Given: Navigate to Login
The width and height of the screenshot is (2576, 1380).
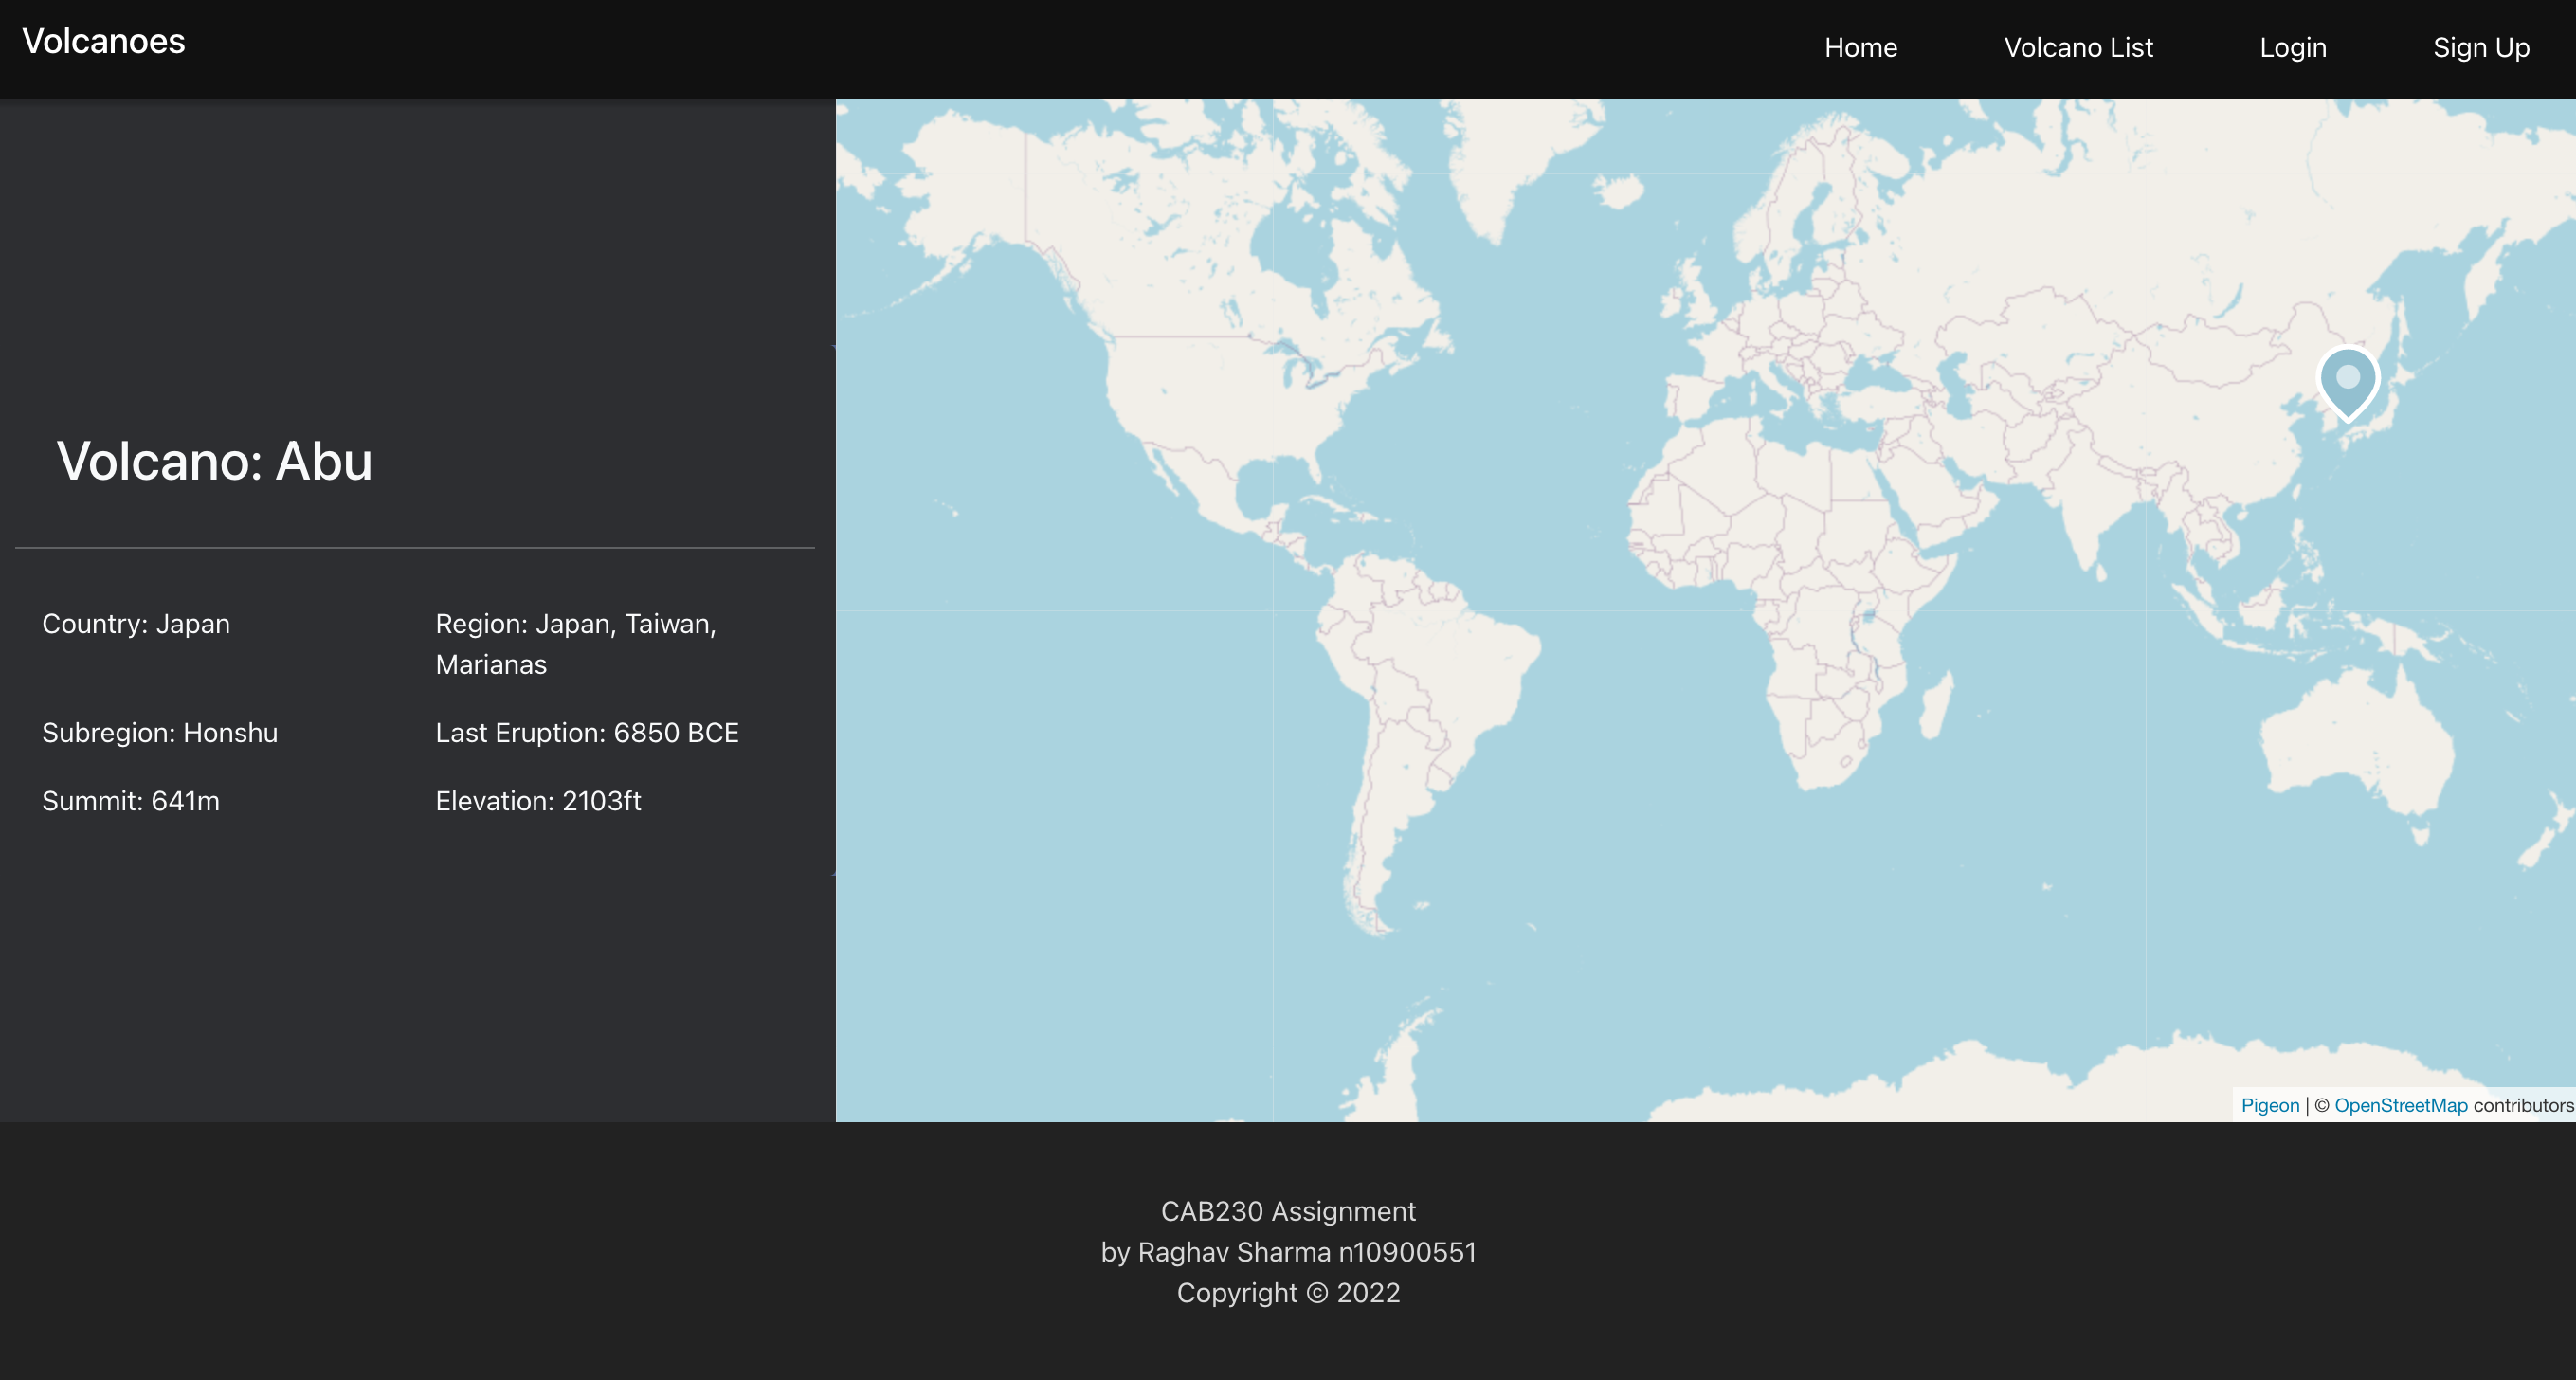Looking at the screenshot, I should point(2293,47).
